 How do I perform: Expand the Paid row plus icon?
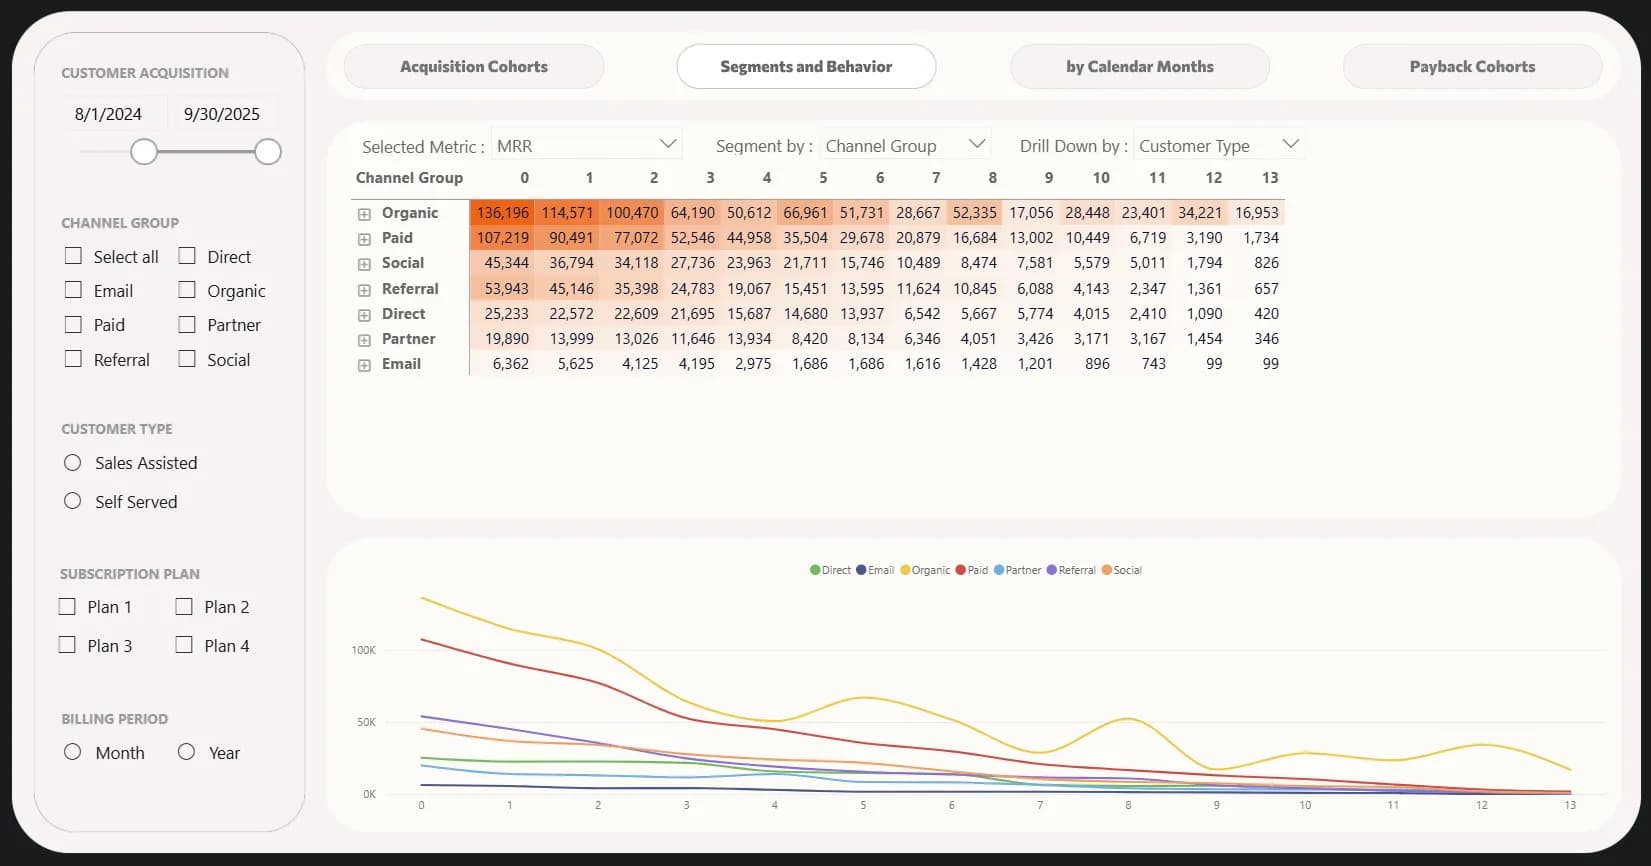[364, 239]
